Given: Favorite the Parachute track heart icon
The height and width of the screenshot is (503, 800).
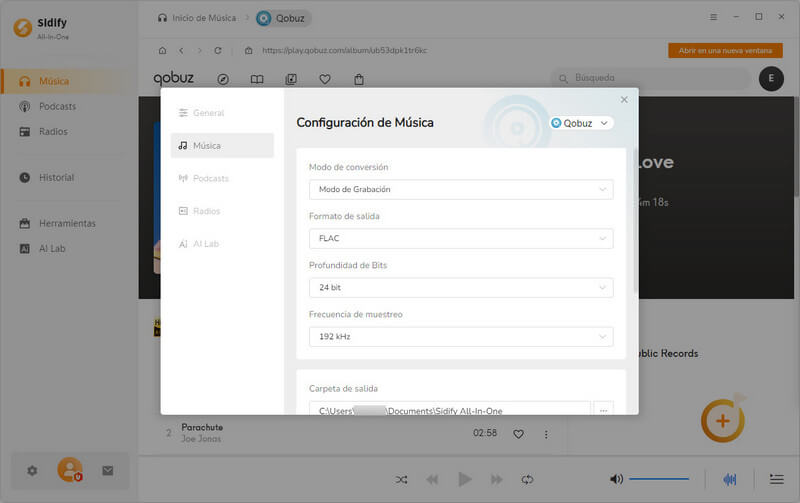Looking at the screenshot, I should pos(518,434).
